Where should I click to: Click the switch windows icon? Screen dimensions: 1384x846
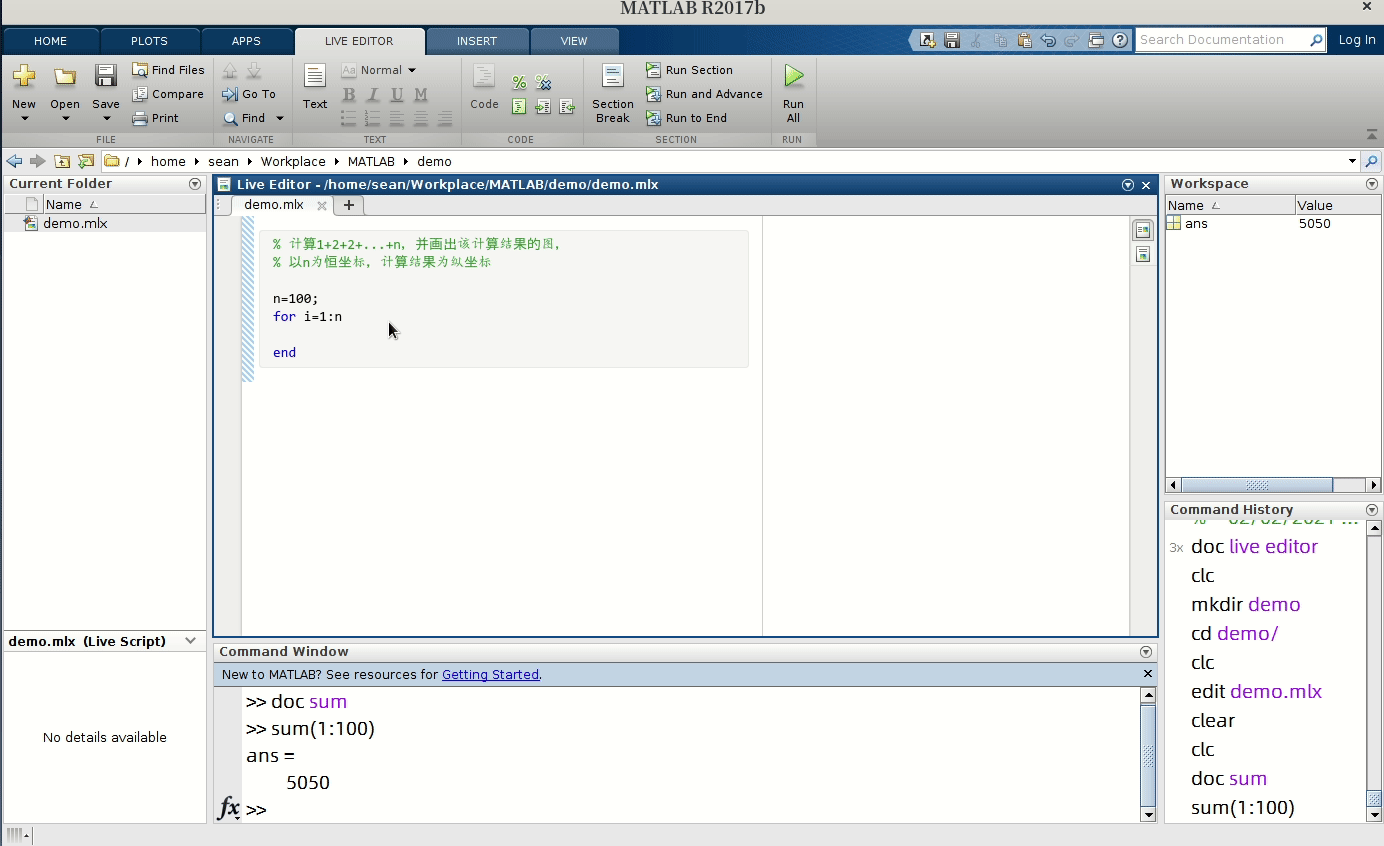click(x=1096, y=40)
